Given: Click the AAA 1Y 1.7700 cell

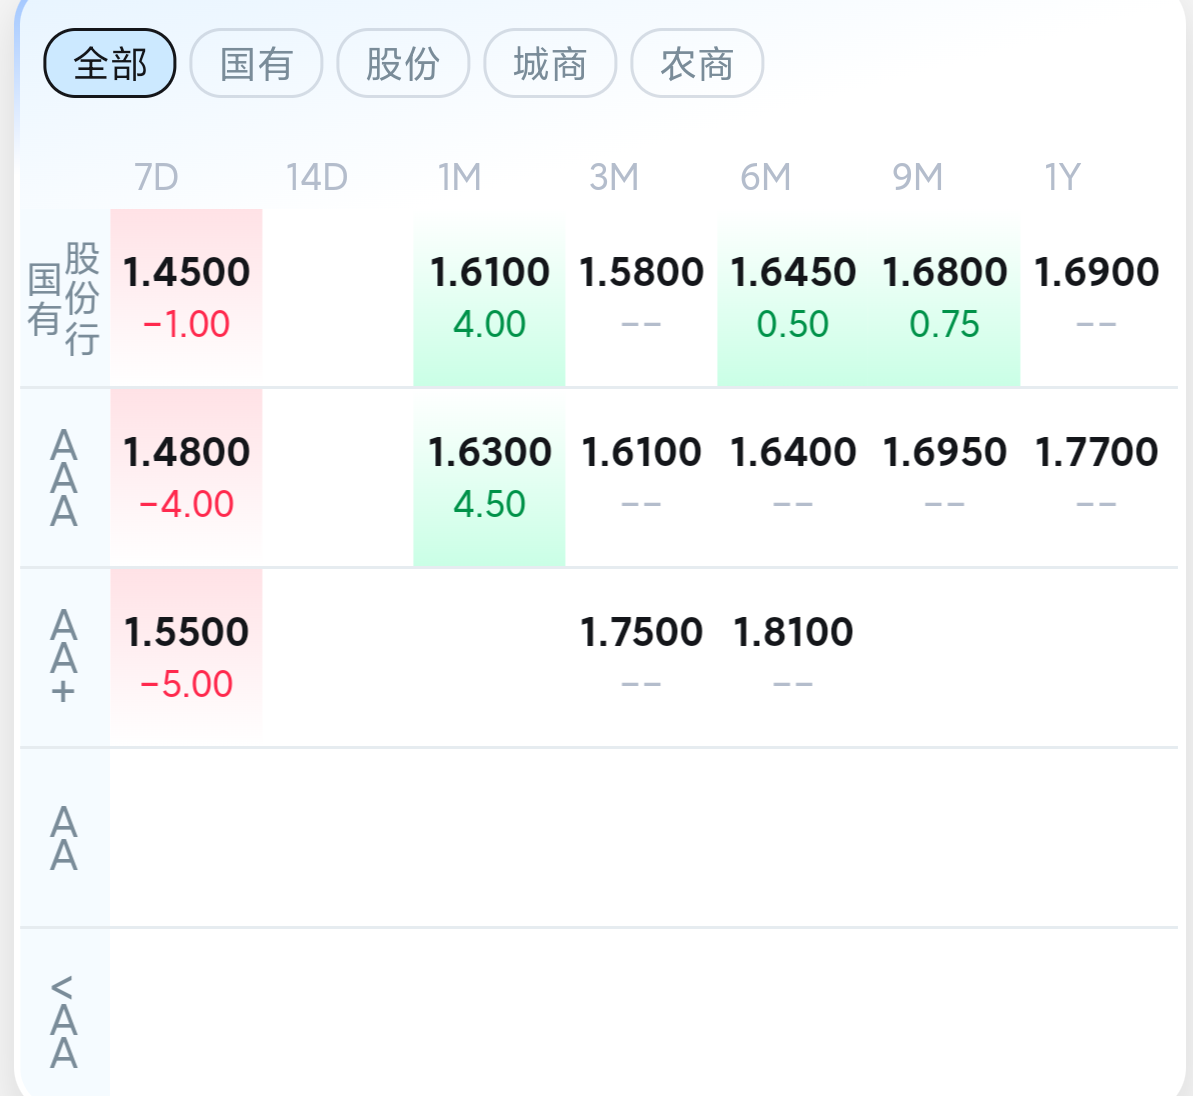Looking at the screenshot, I should (1096, 476).
